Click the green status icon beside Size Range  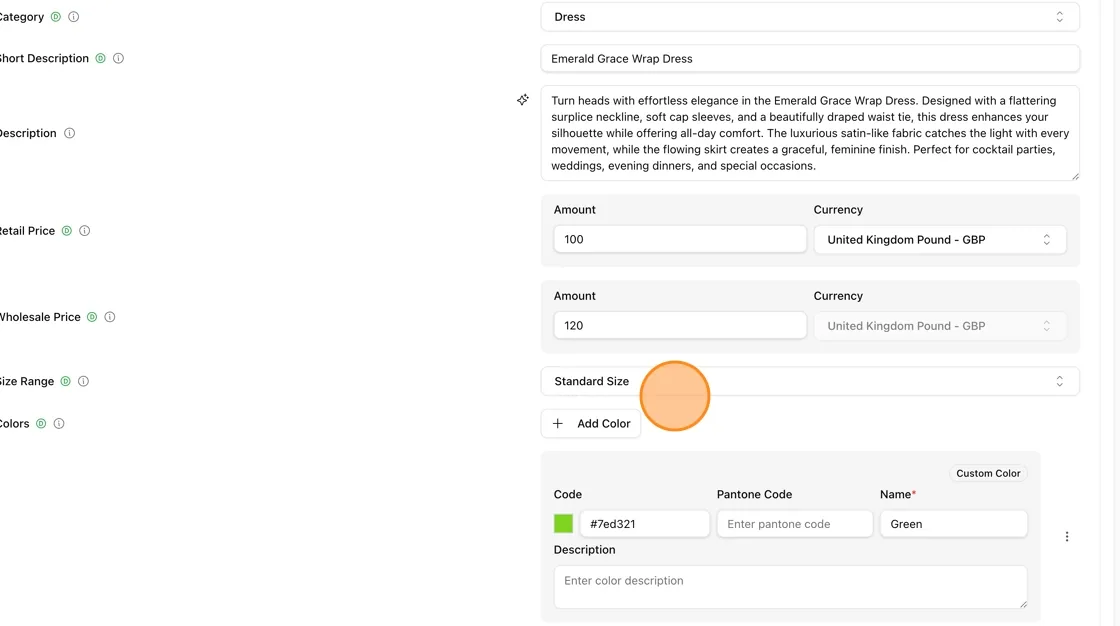66,382
